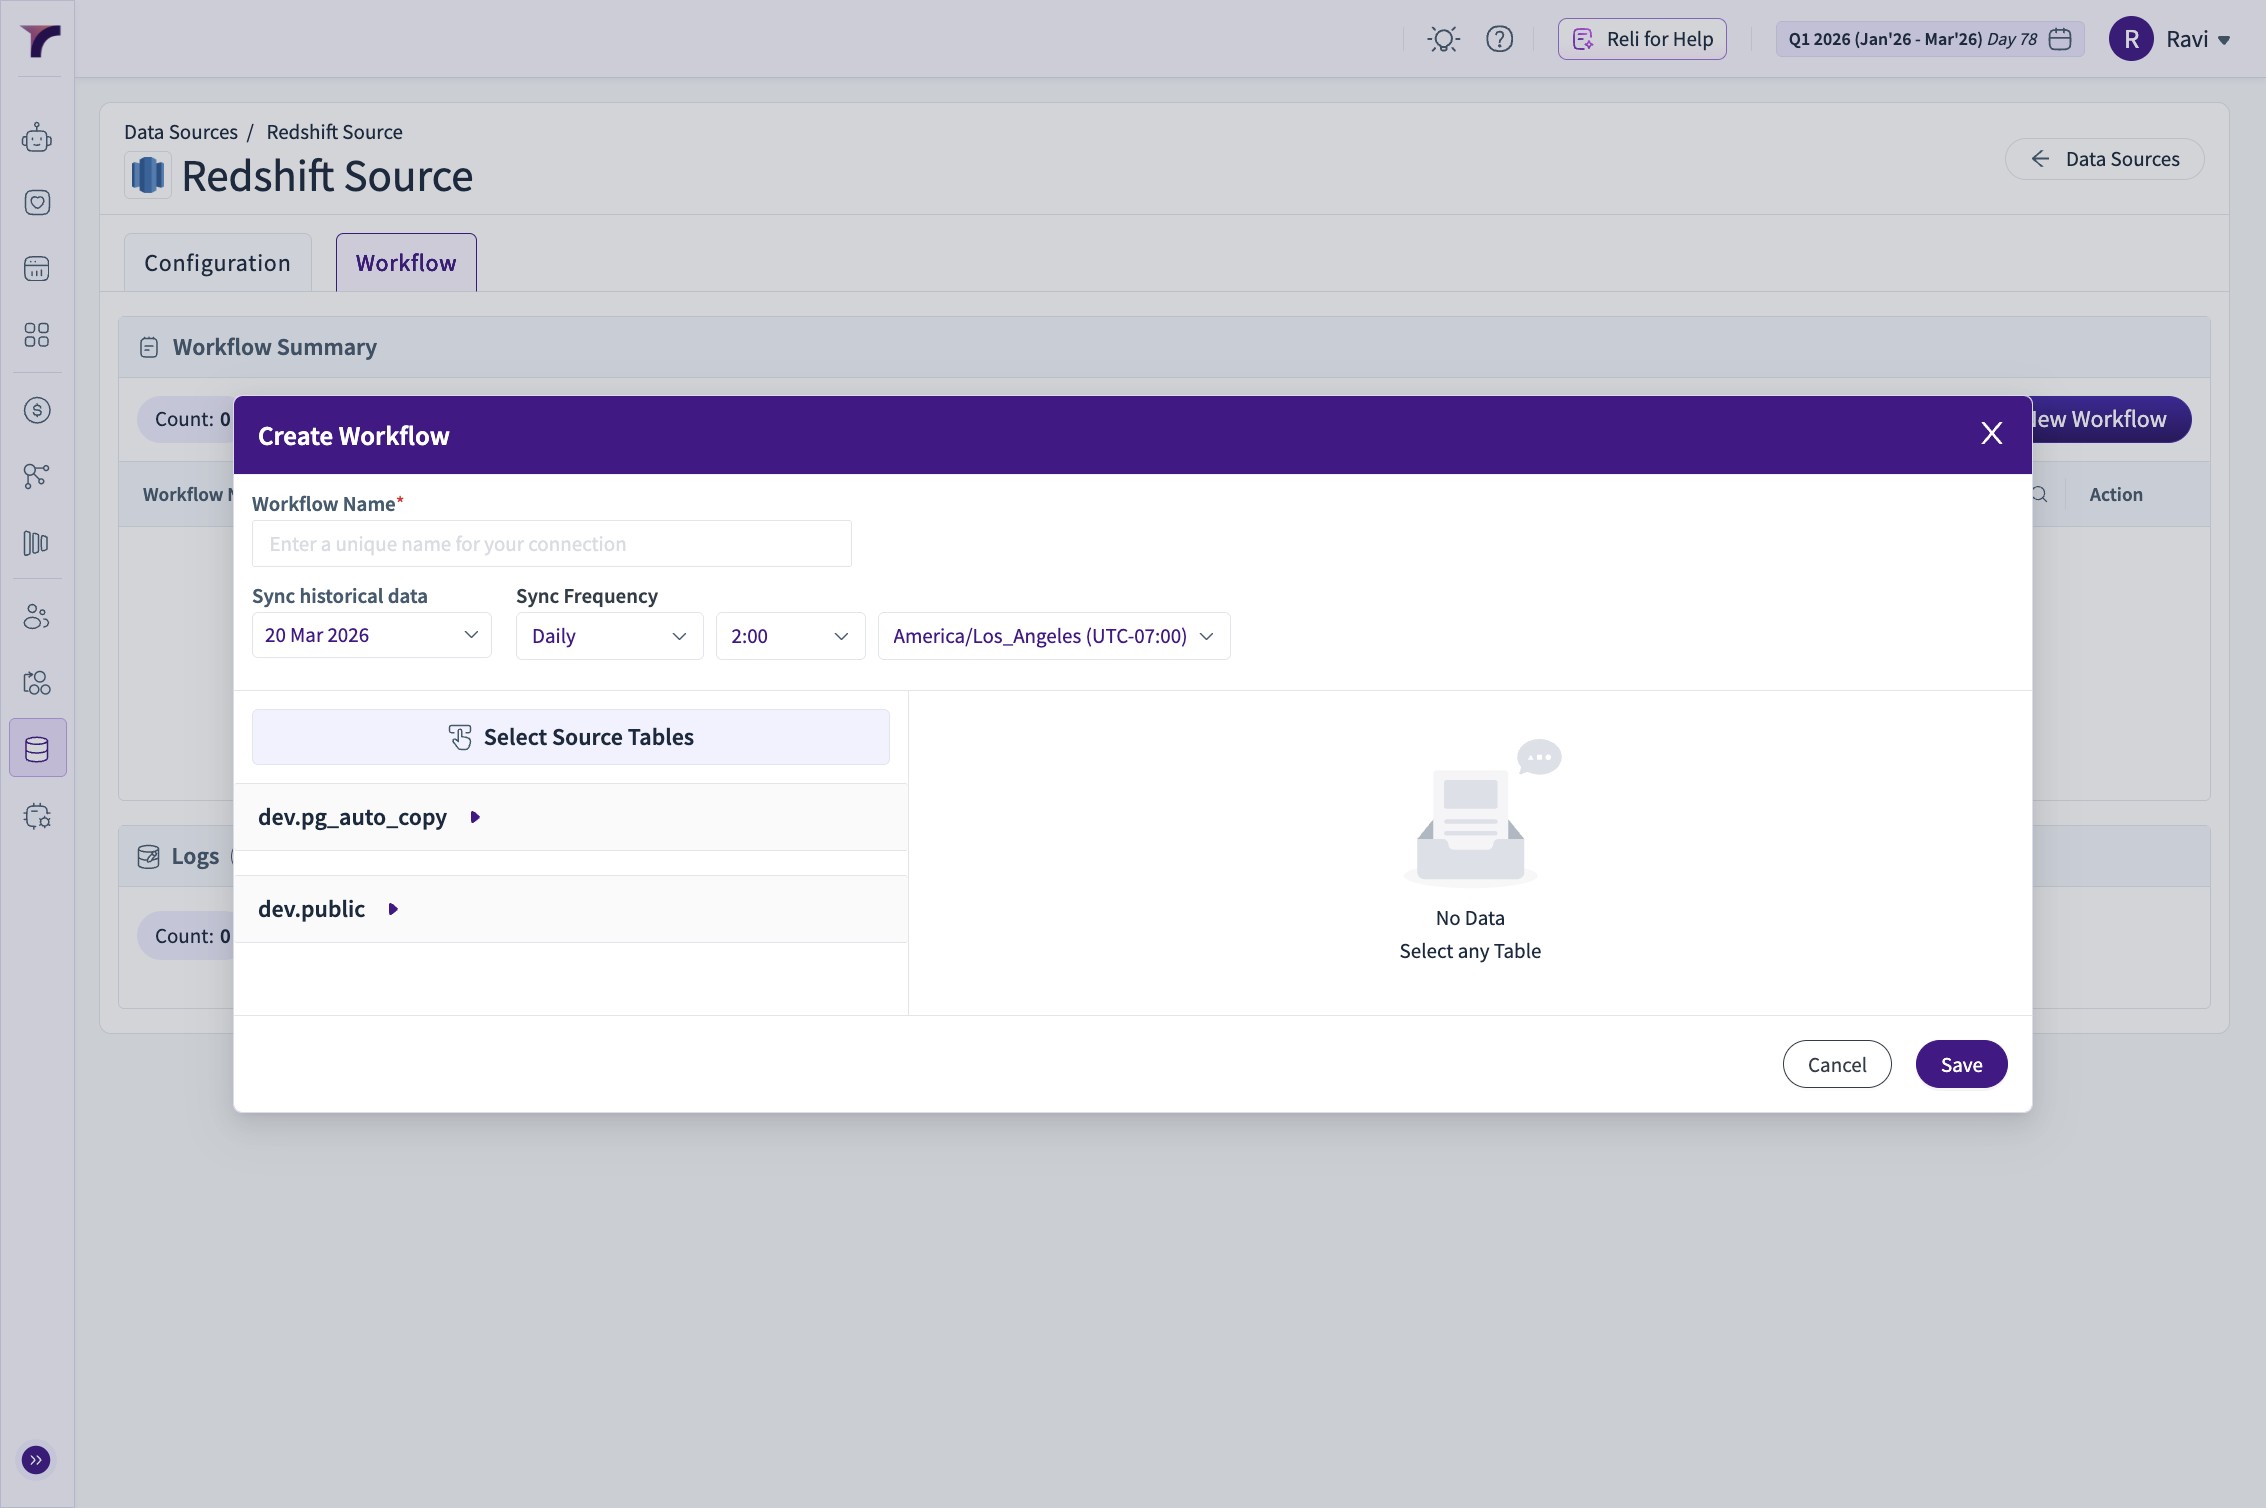2266x1508 pixels.
Task: Select the Workflow tab
Action: (x=406, y=263)
